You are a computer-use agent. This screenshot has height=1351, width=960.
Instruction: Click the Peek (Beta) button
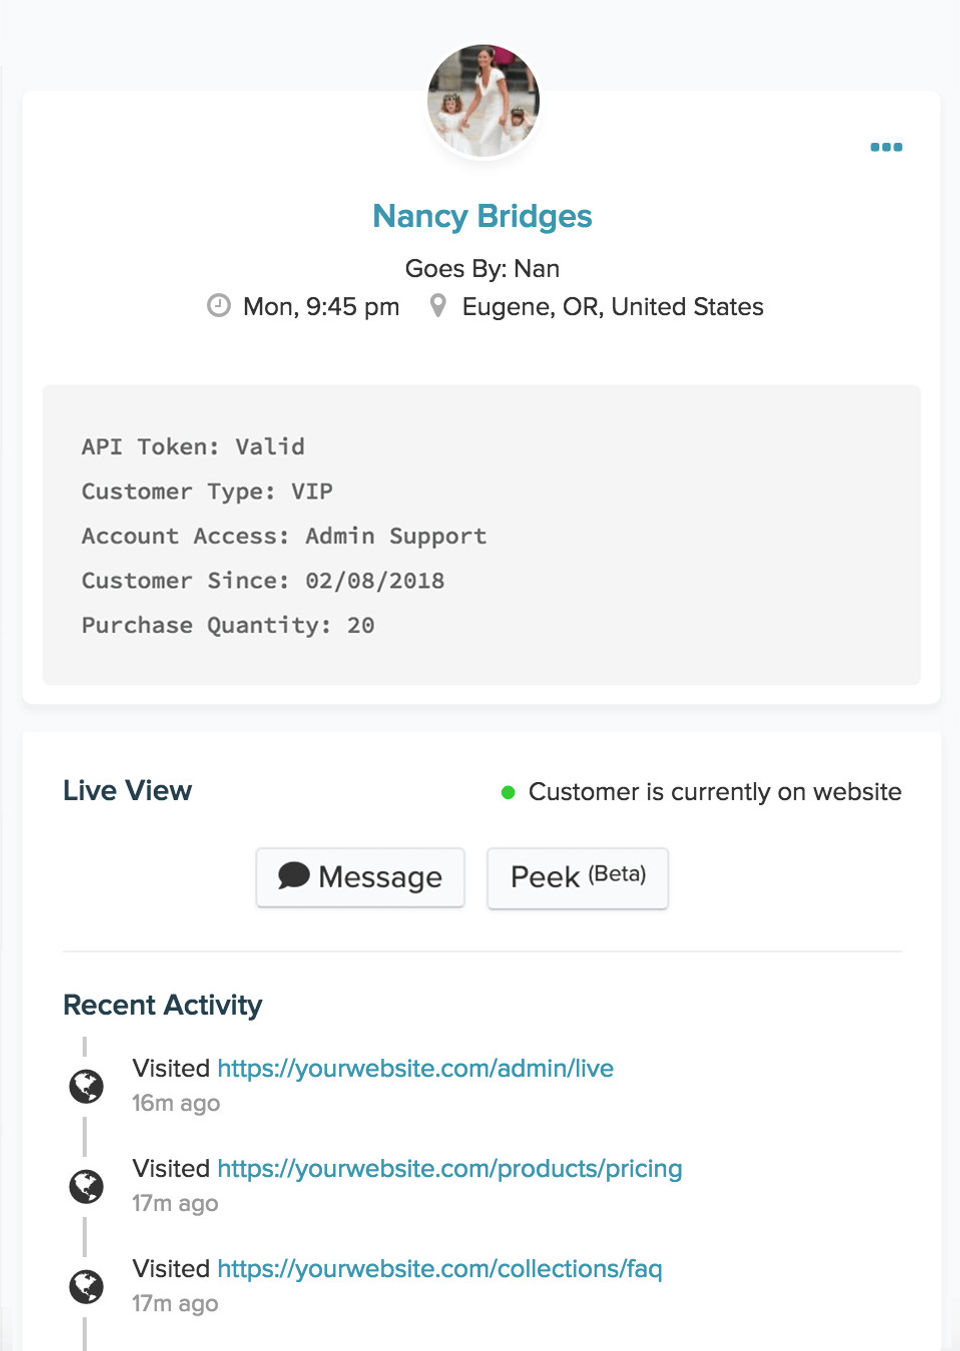[577, 877]
